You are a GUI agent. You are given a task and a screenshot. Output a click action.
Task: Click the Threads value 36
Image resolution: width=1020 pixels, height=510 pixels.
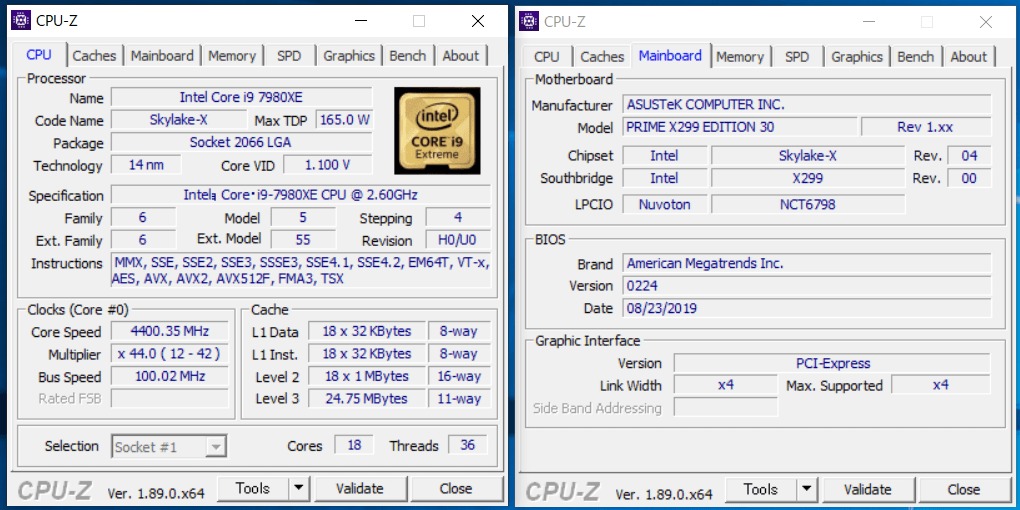click(x=467, y=445)
